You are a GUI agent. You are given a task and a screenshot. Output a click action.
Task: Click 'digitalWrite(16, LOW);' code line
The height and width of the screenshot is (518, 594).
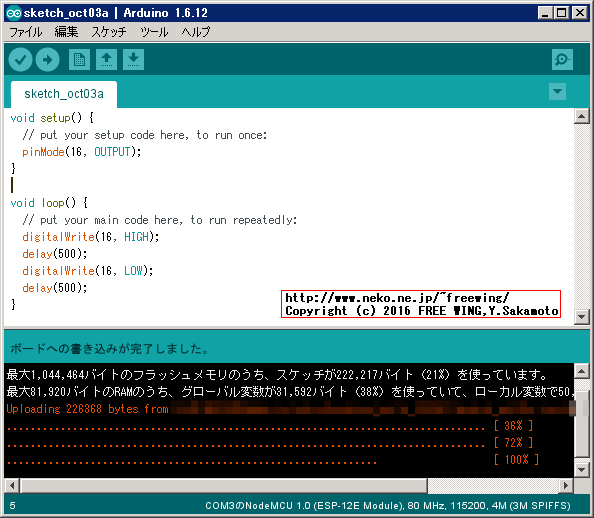88,271
